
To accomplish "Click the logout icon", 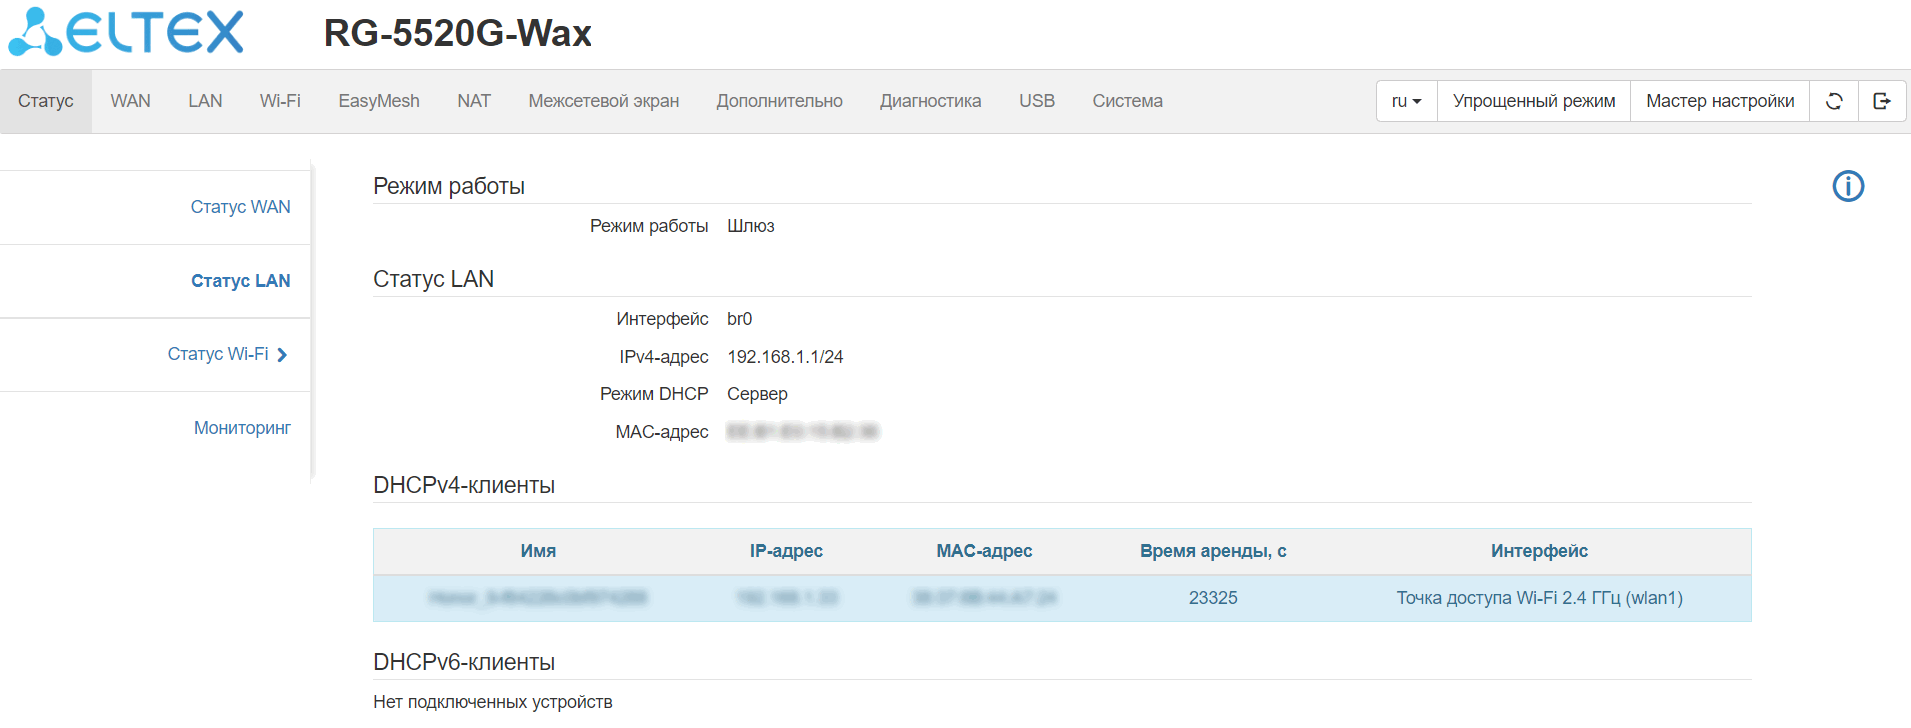I will pos(1882,101).
